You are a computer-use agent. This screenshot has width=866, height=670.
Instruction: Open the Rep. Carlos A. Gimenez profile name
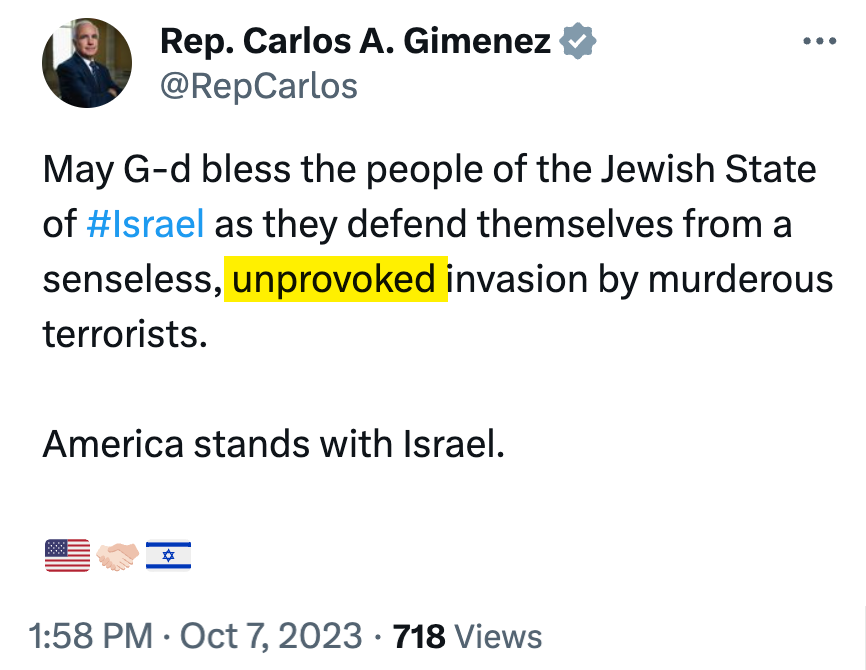(356, 42)
